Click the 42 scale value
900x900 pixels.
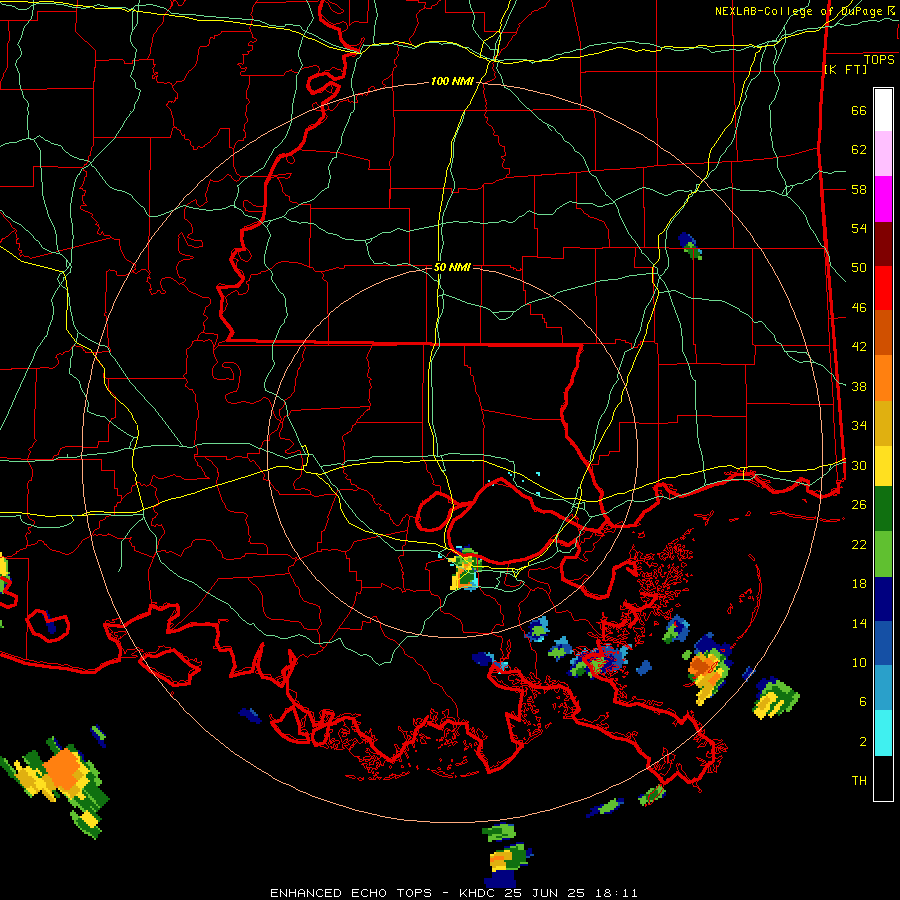point(859,347)
